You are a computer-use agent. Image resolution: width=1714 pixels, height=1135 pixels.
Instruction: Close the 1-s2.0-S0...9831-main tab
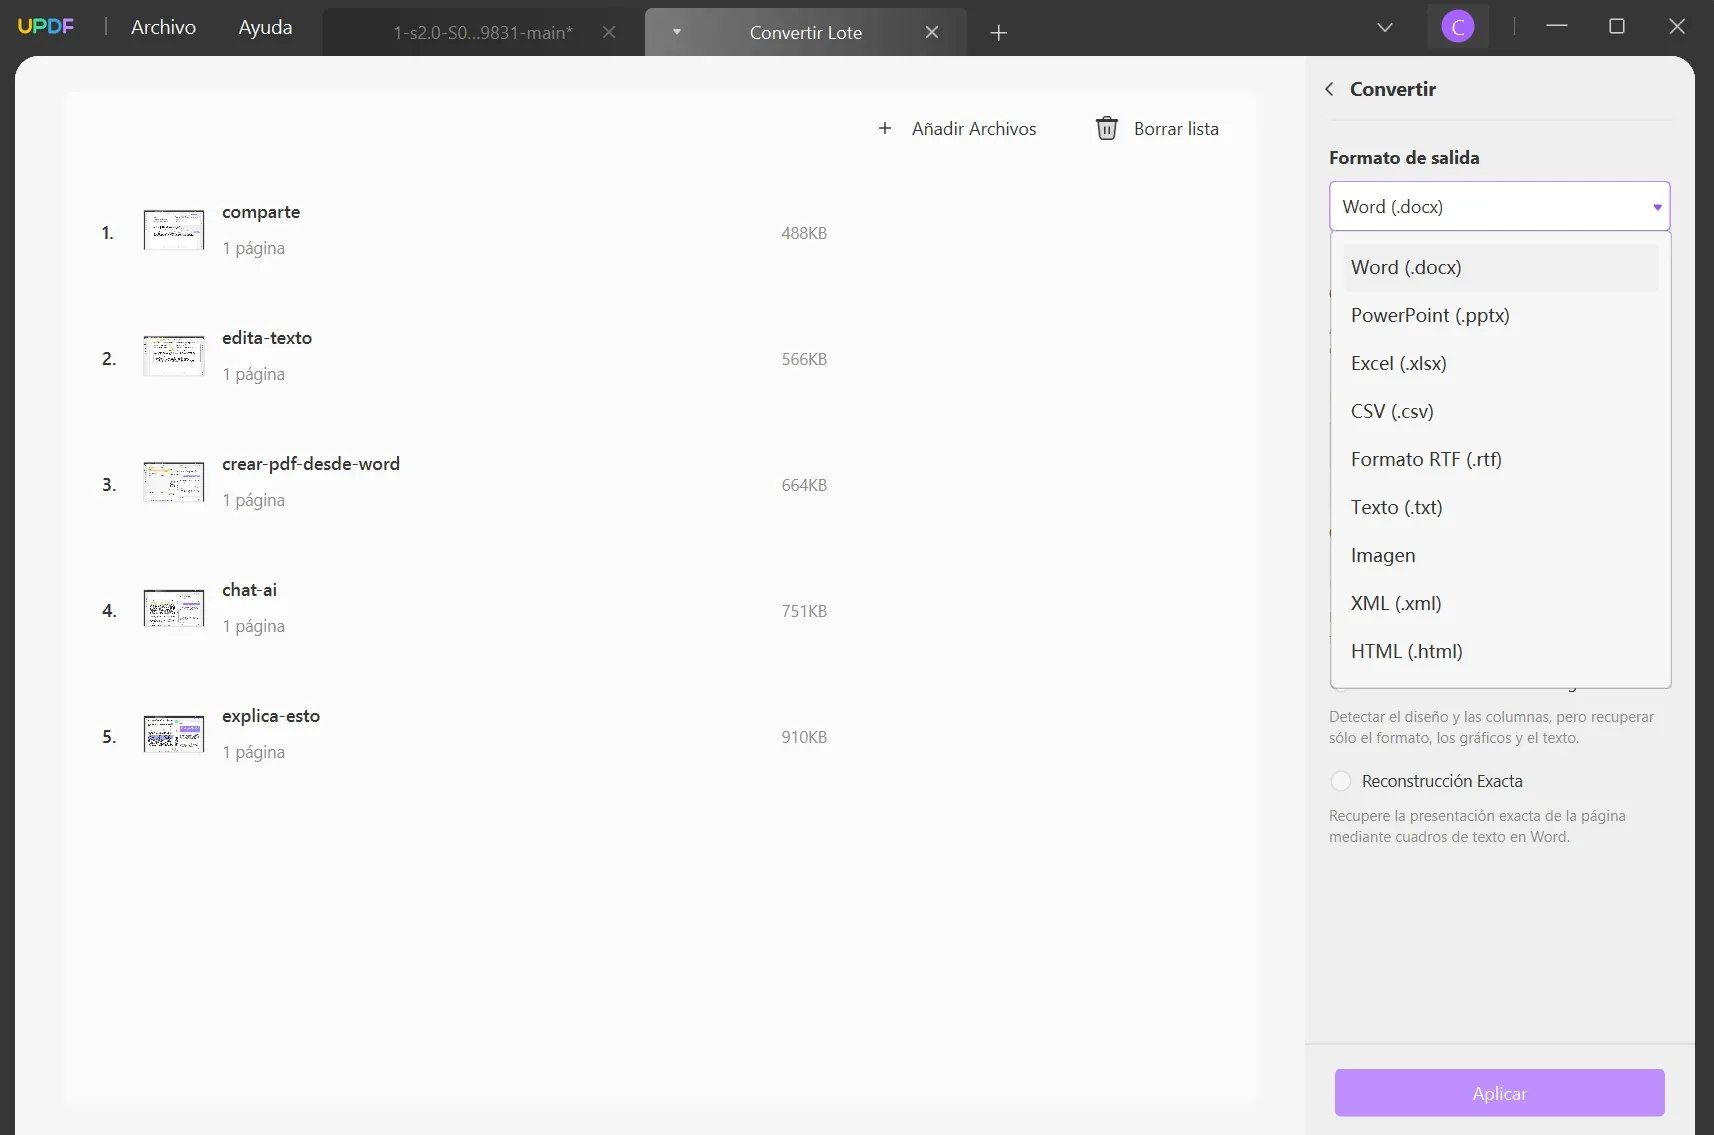[x=609, y=32]
